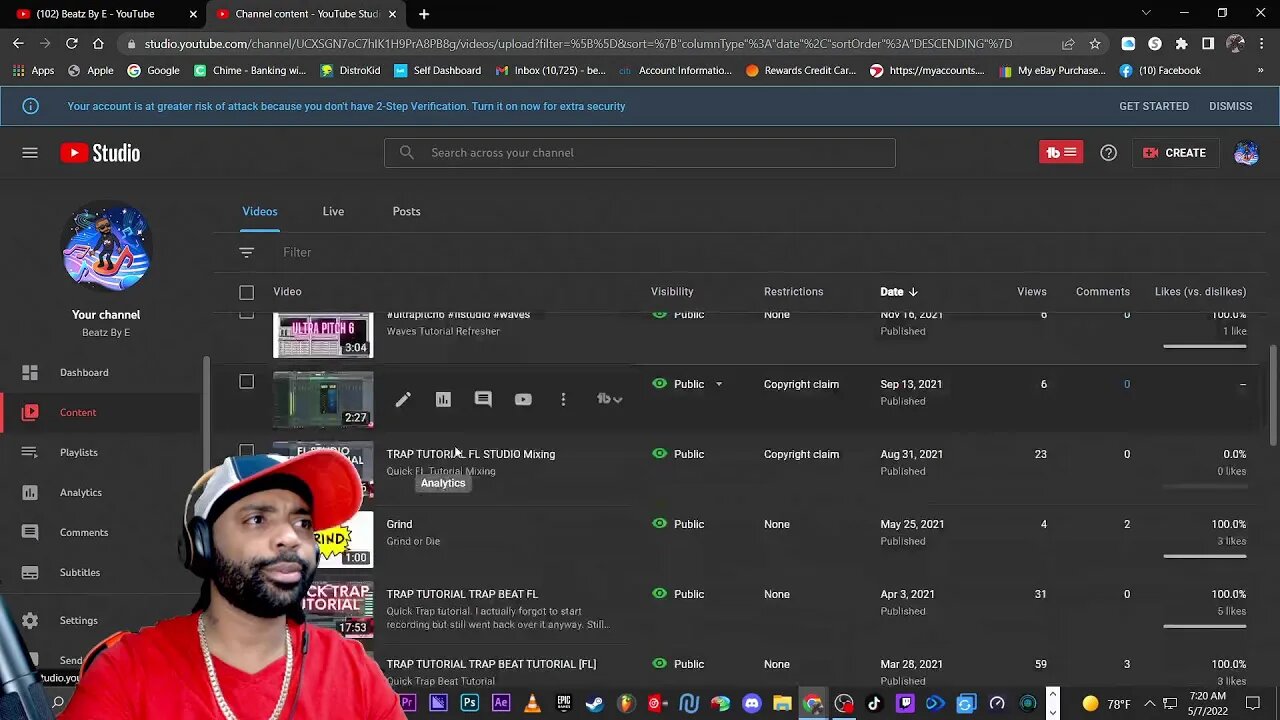Open the three-dot options for 2:27 video
The image size is (1280, 720).
click(563, 399)
